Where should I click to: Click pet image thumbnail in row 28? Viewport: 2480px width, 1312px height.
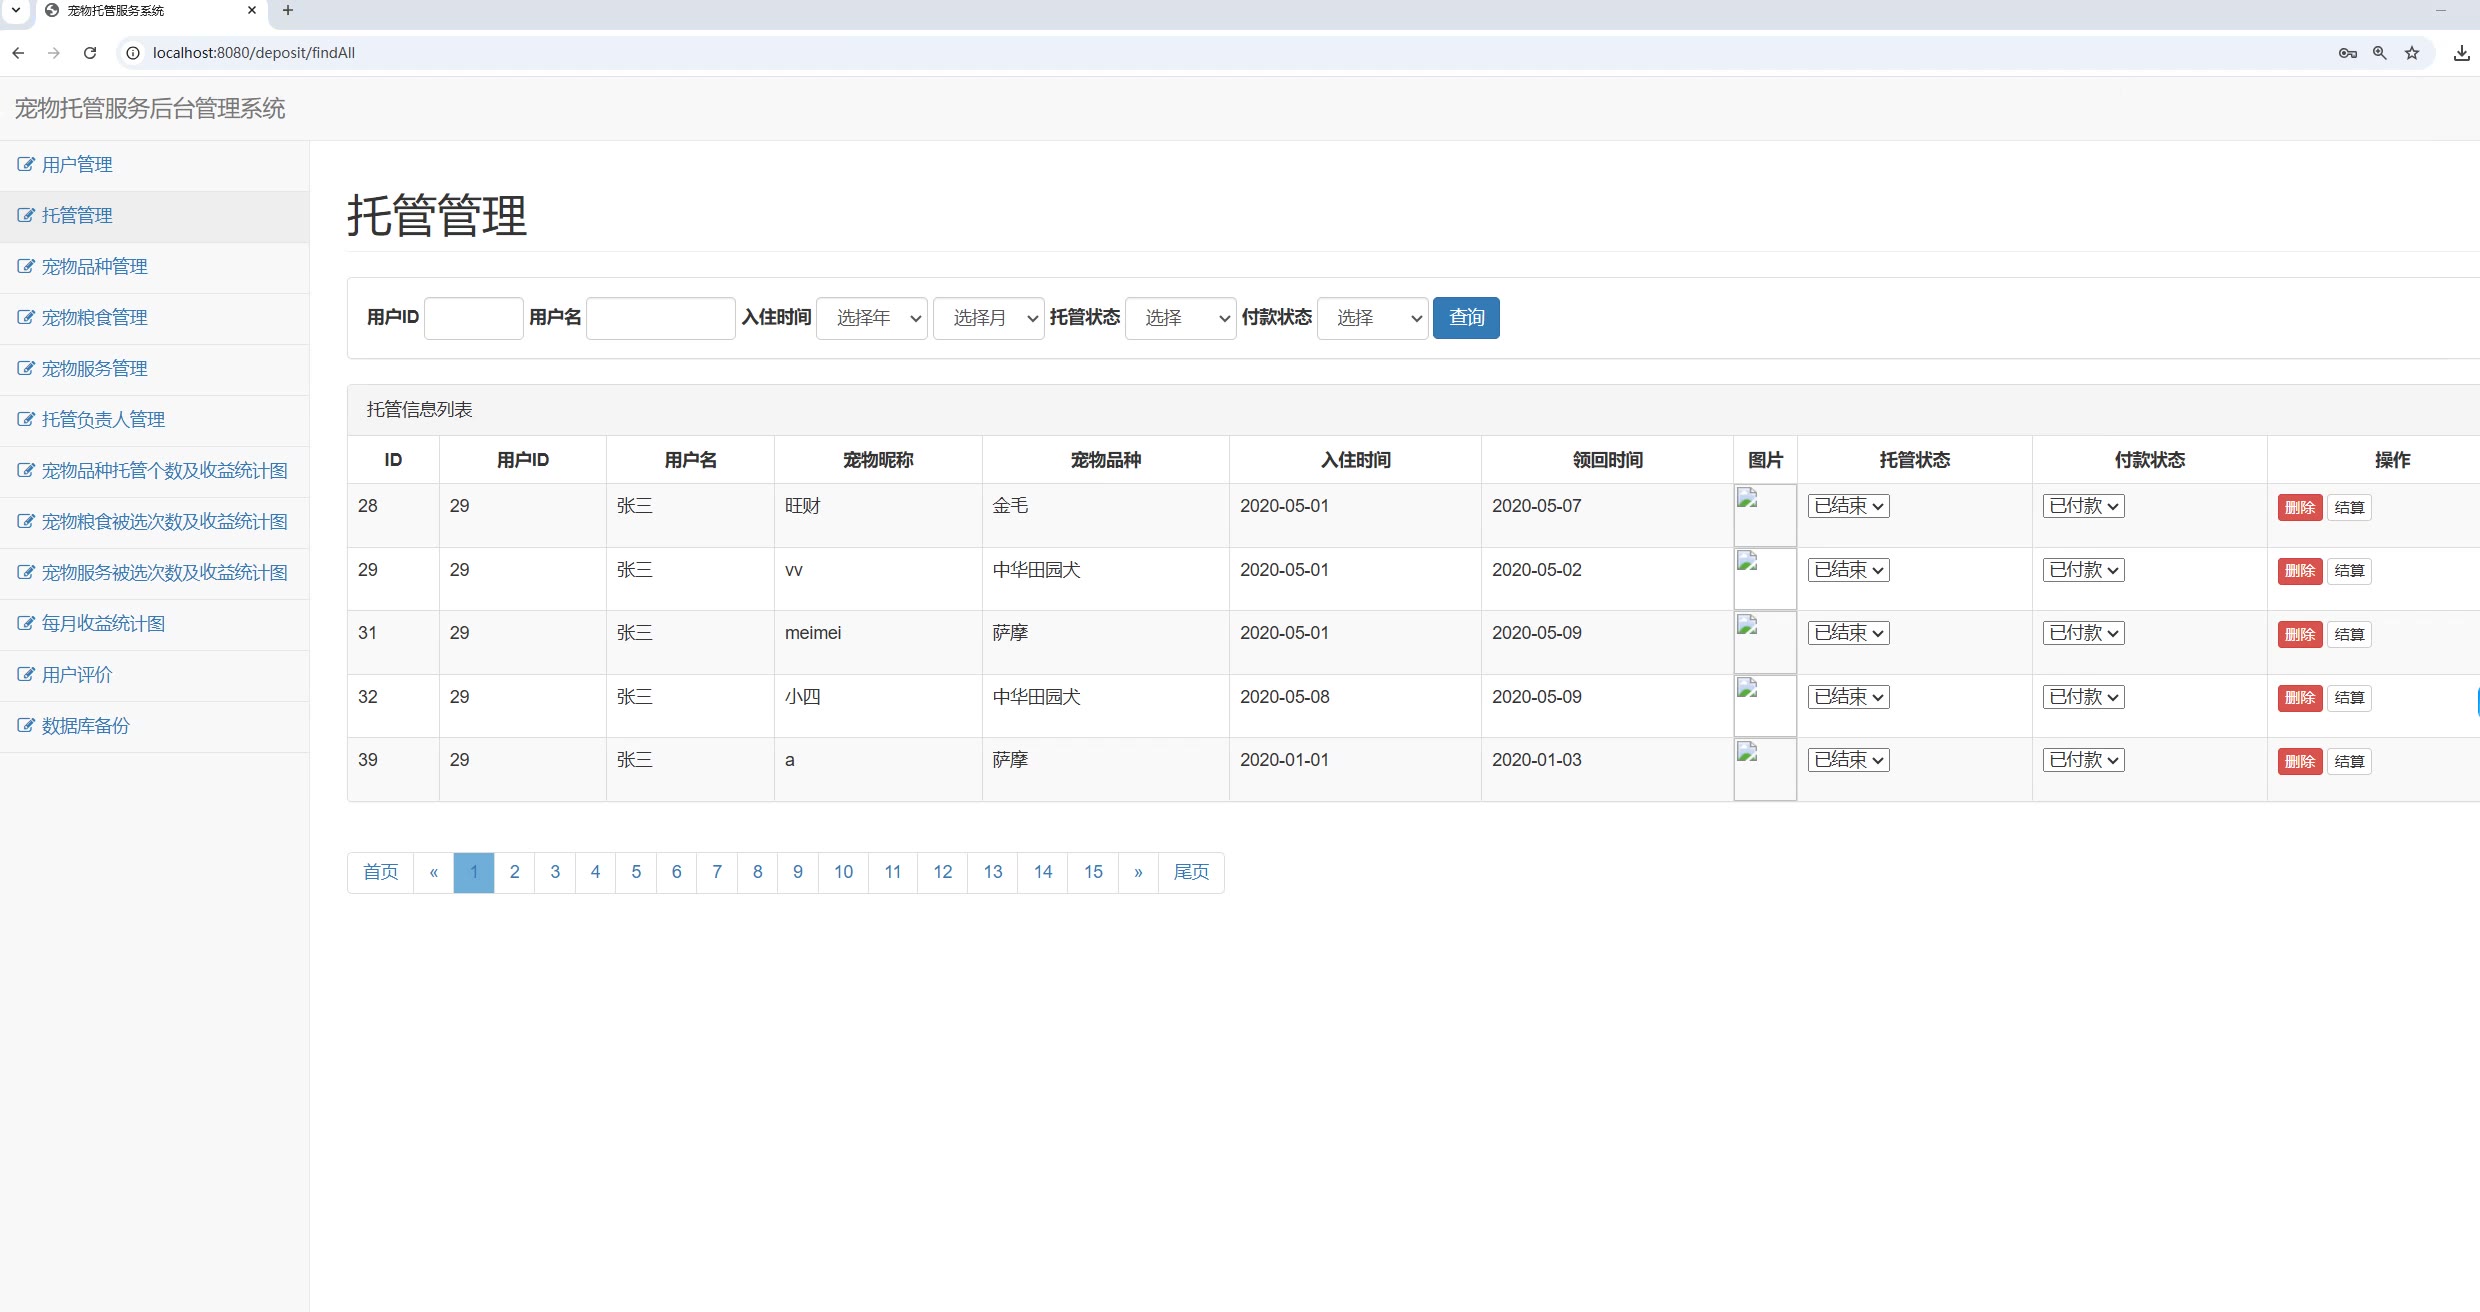click(x=1764, y=514)
